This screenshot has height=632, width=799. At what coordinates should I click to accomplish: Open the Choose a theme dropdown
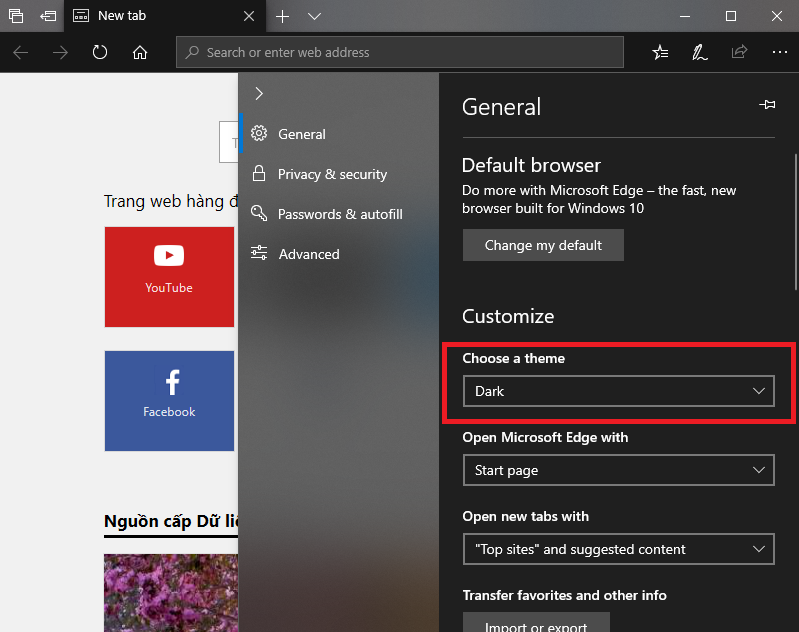619,391
